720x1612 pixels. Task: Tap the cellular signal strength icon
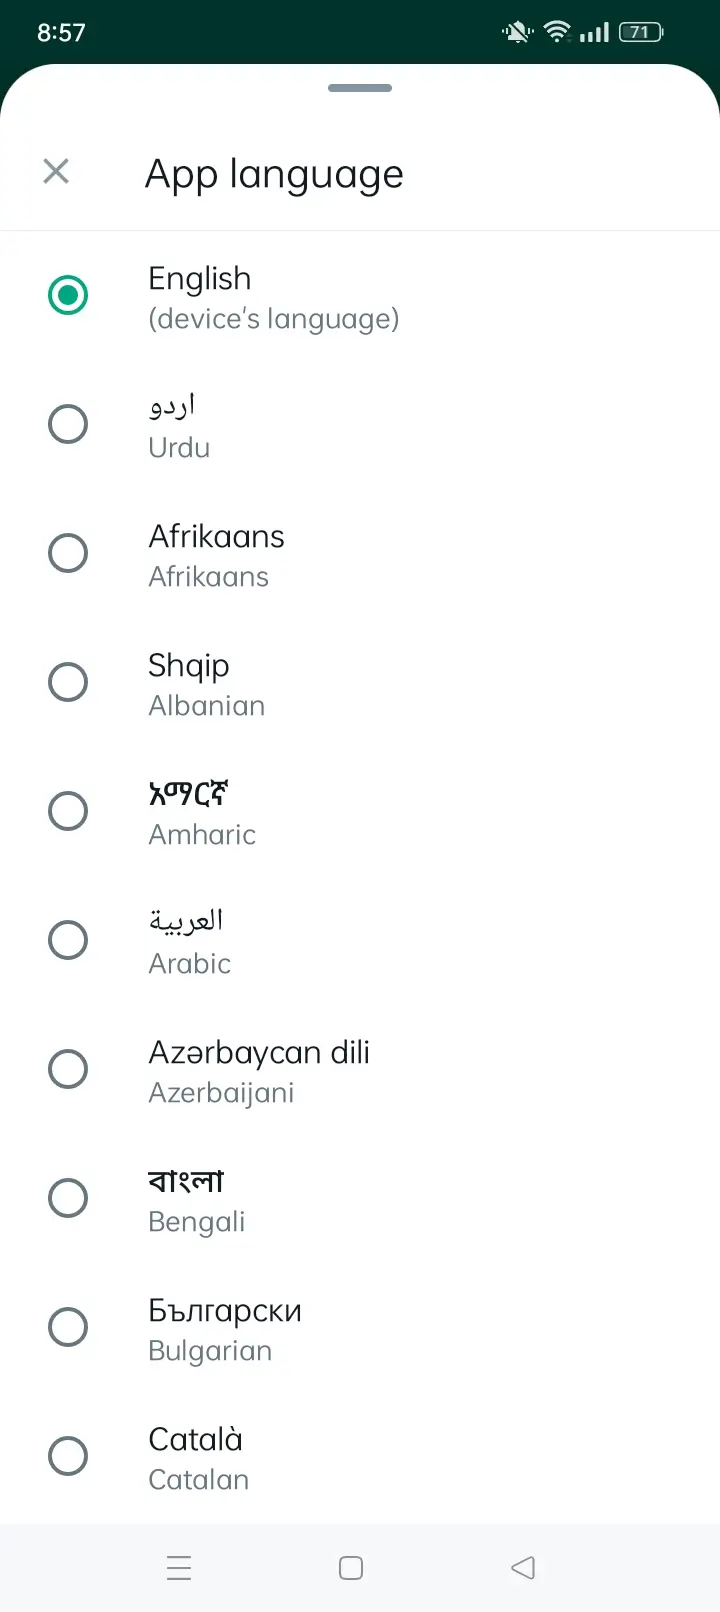click(594, 32)
